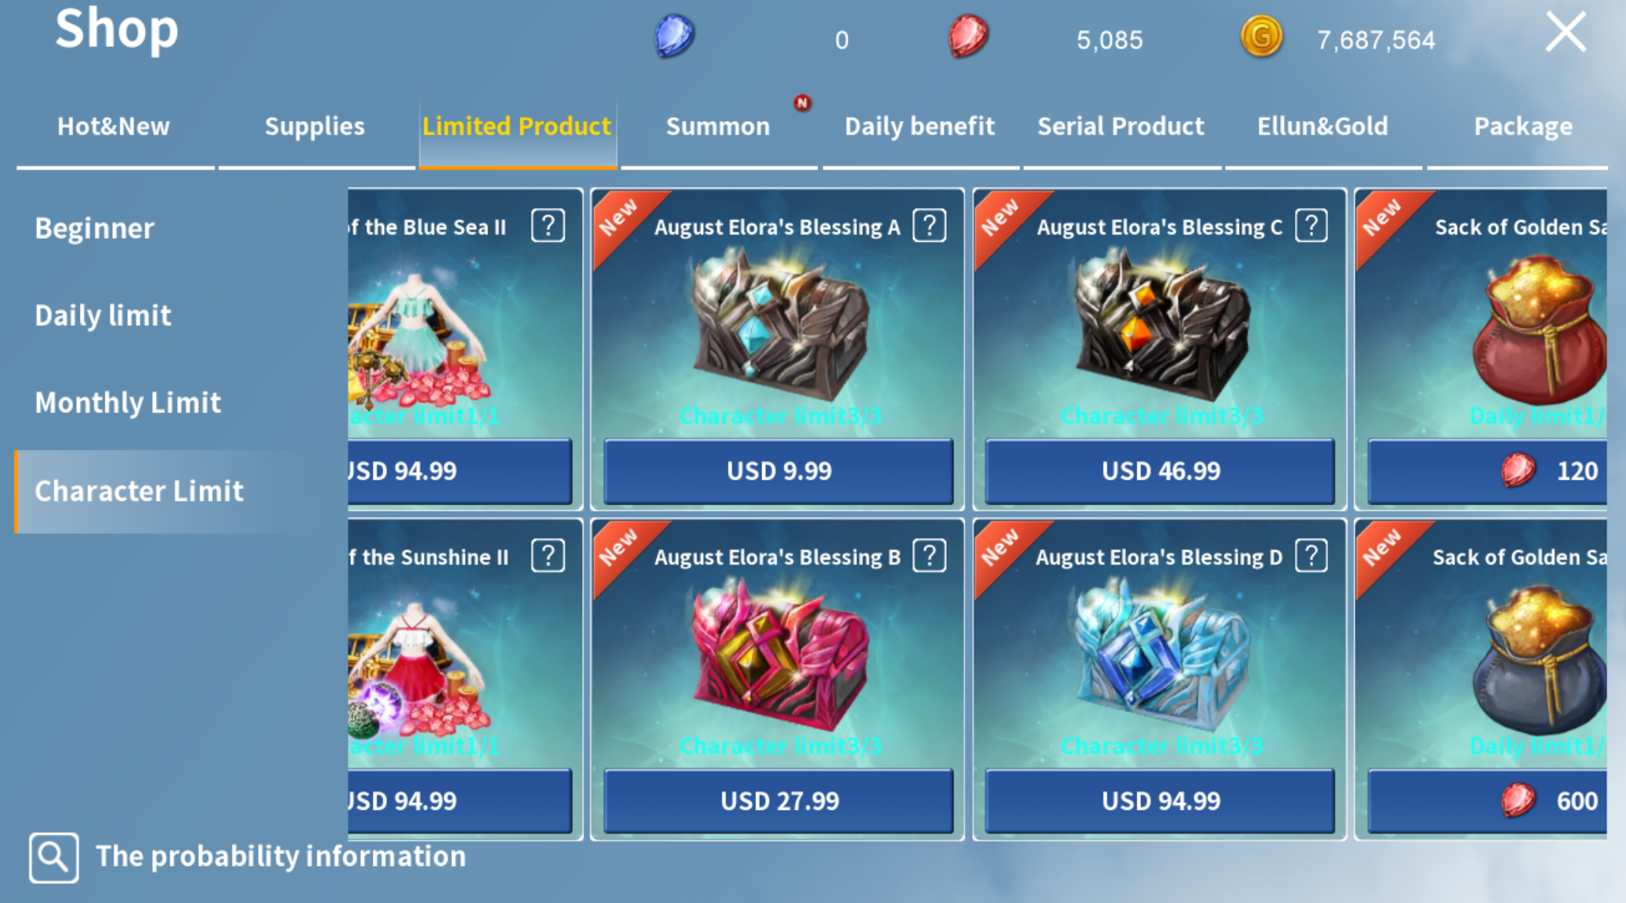Open the probability information magnifier icon
This screenshot has width=1626, height=903.
(54, 857)
